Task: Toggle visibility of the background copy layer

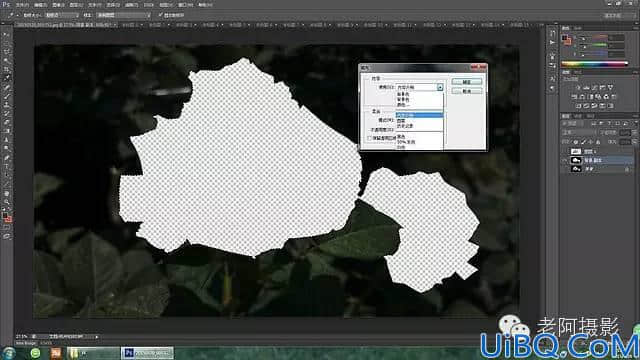Action: coord(565,160)
